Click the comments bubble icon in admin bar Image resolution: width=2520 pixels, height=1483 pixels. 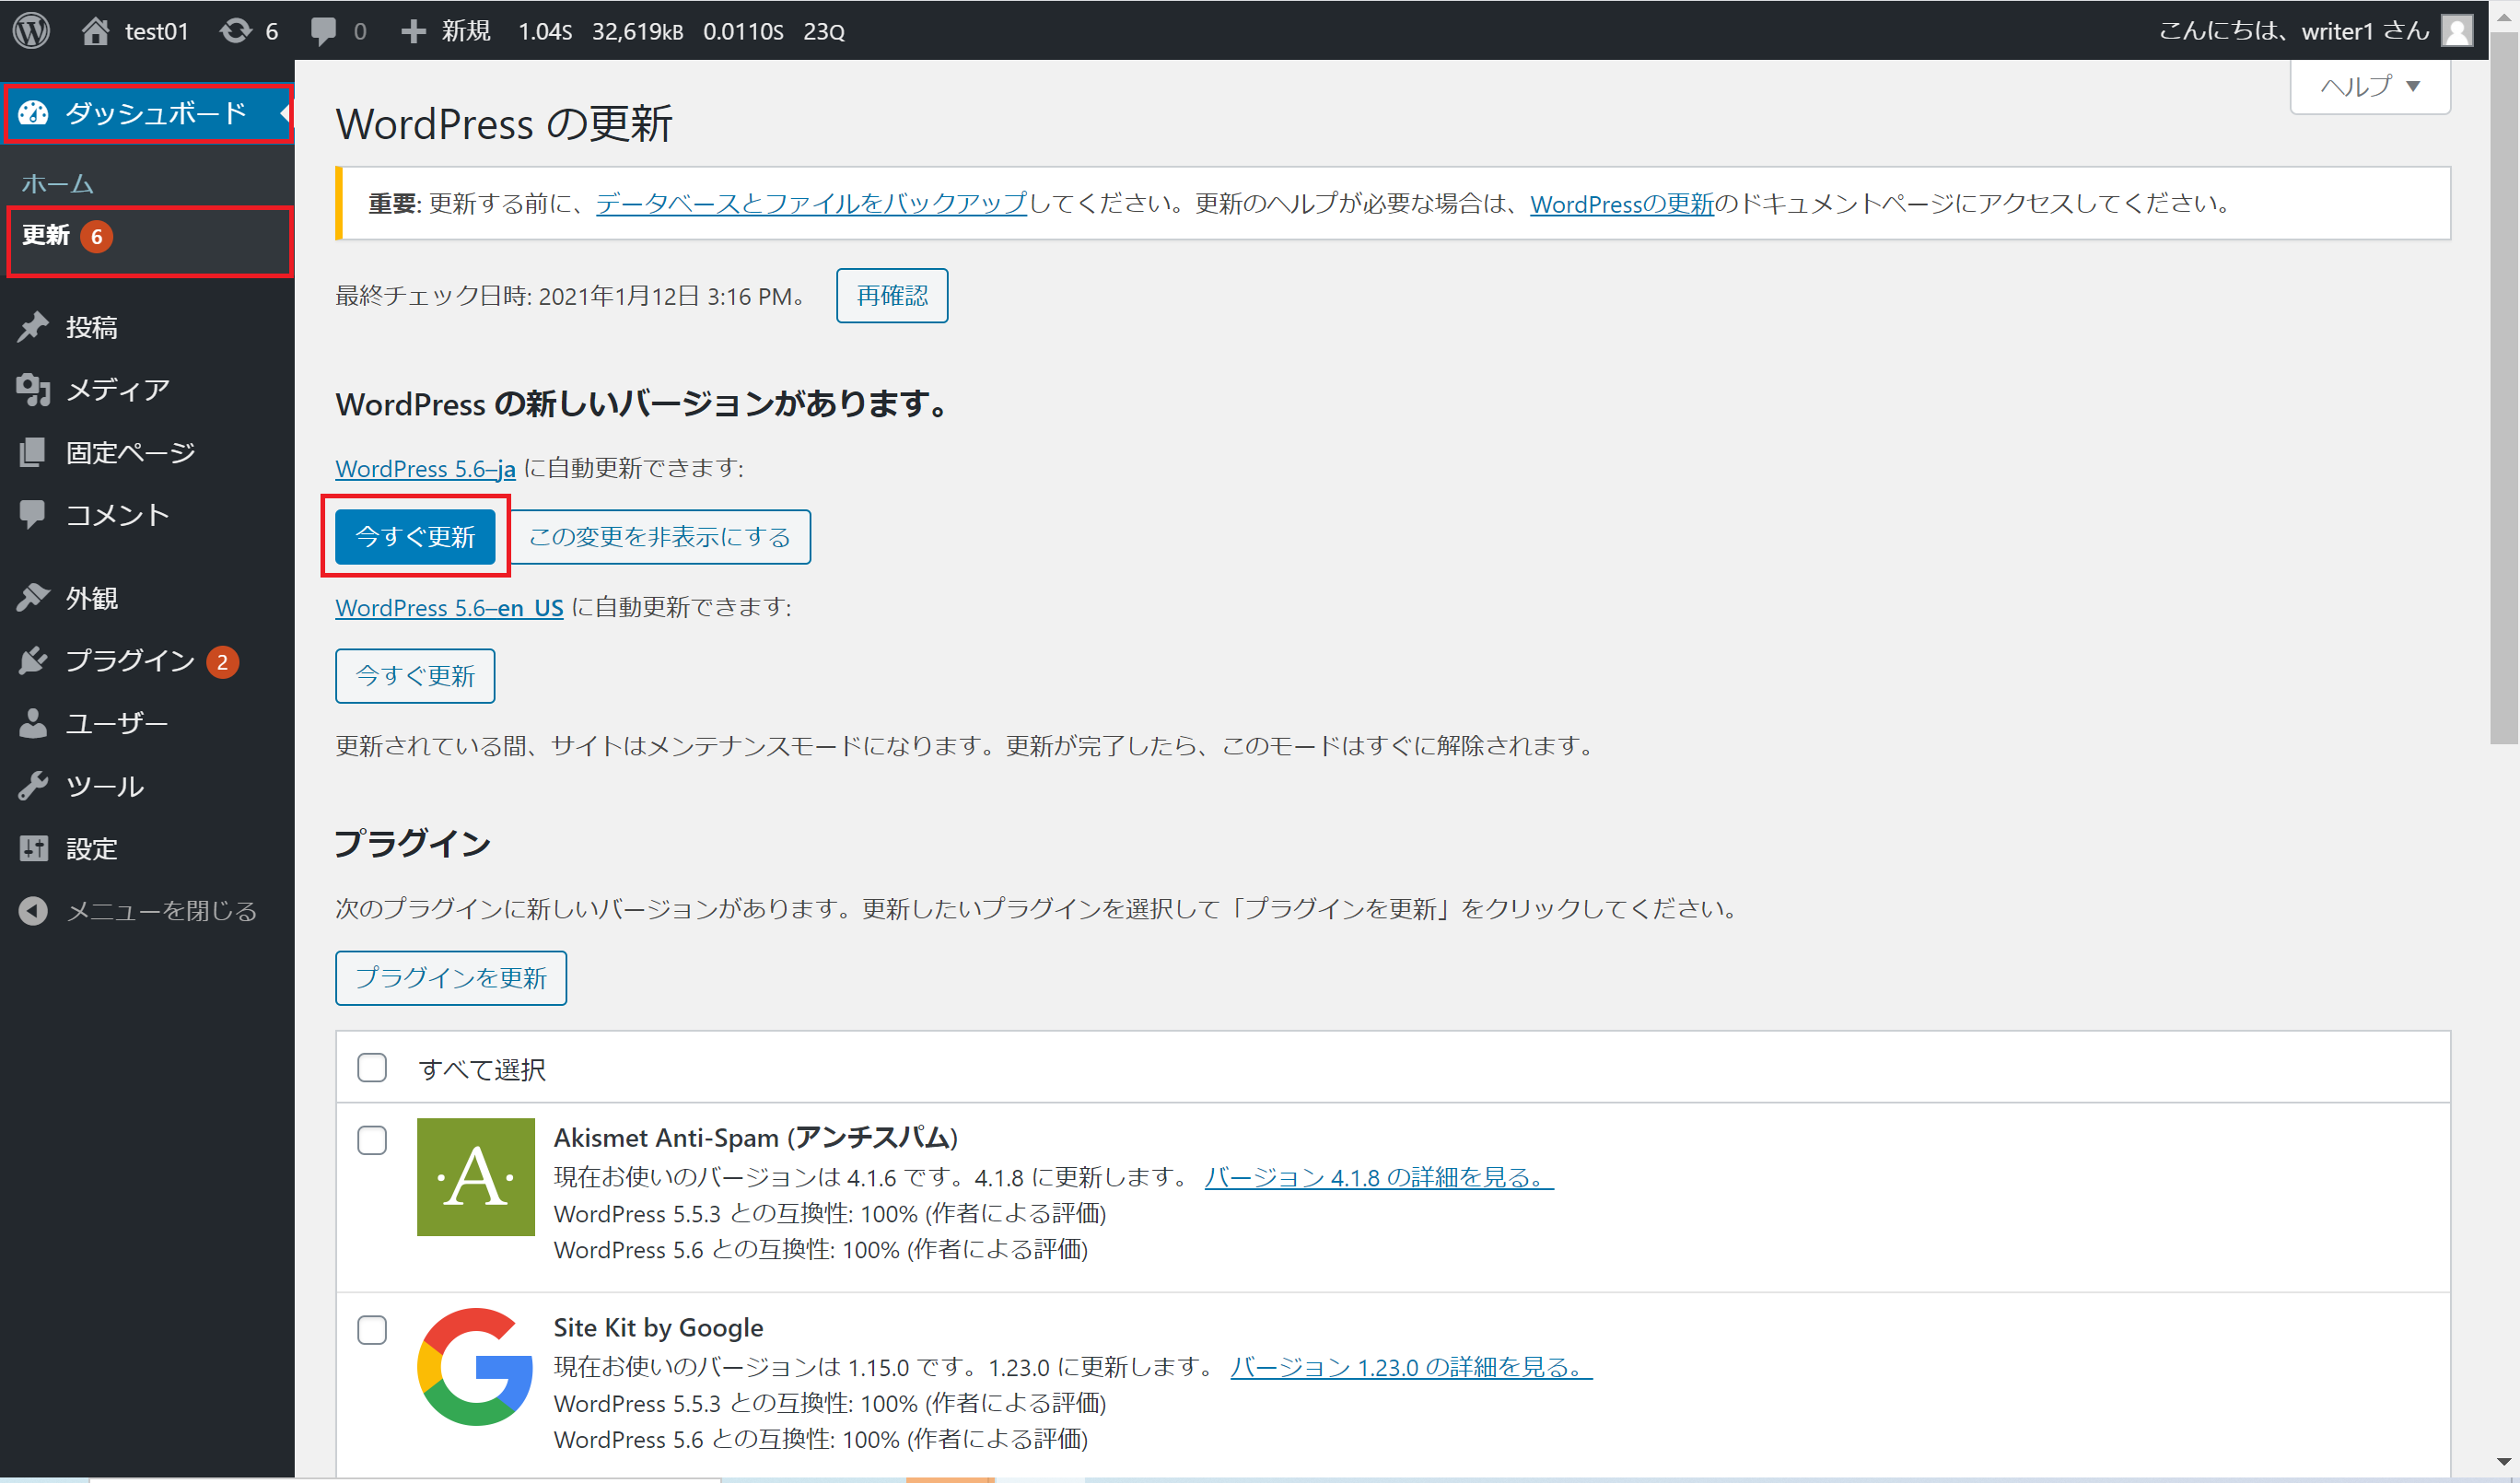[323, 30]
